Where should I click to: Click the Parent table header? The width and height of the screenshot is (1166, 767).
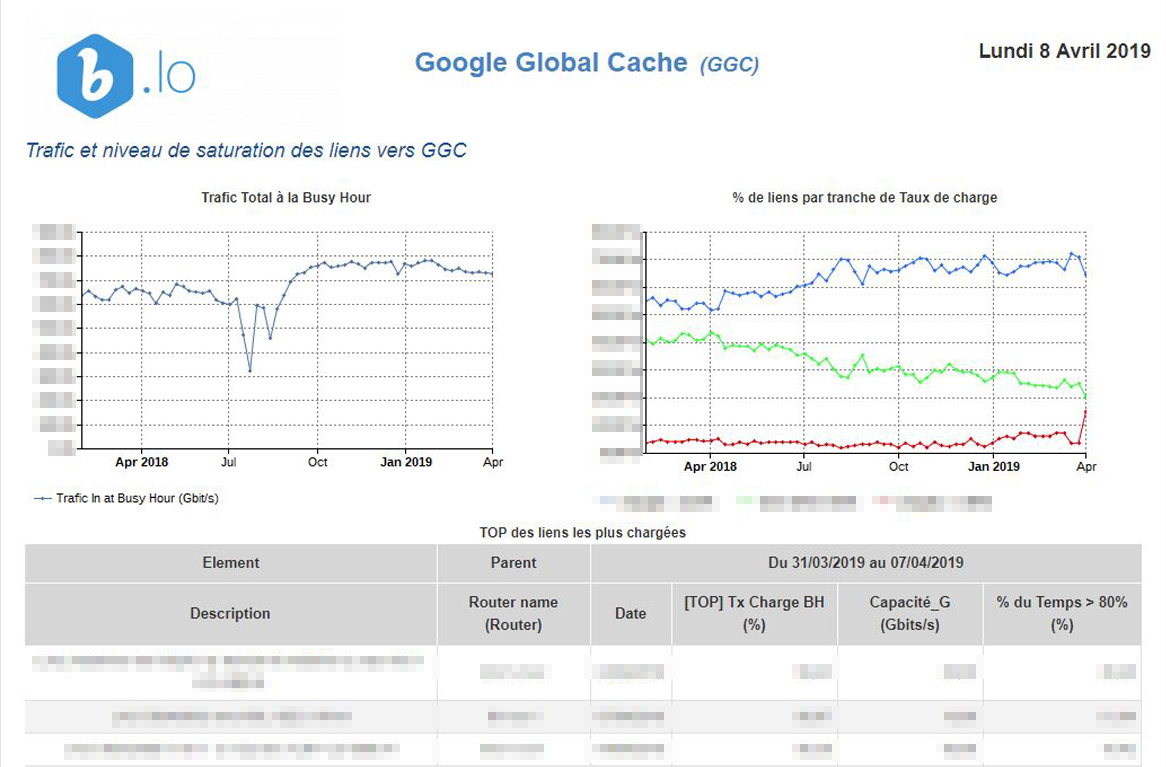tap(513, 563)
